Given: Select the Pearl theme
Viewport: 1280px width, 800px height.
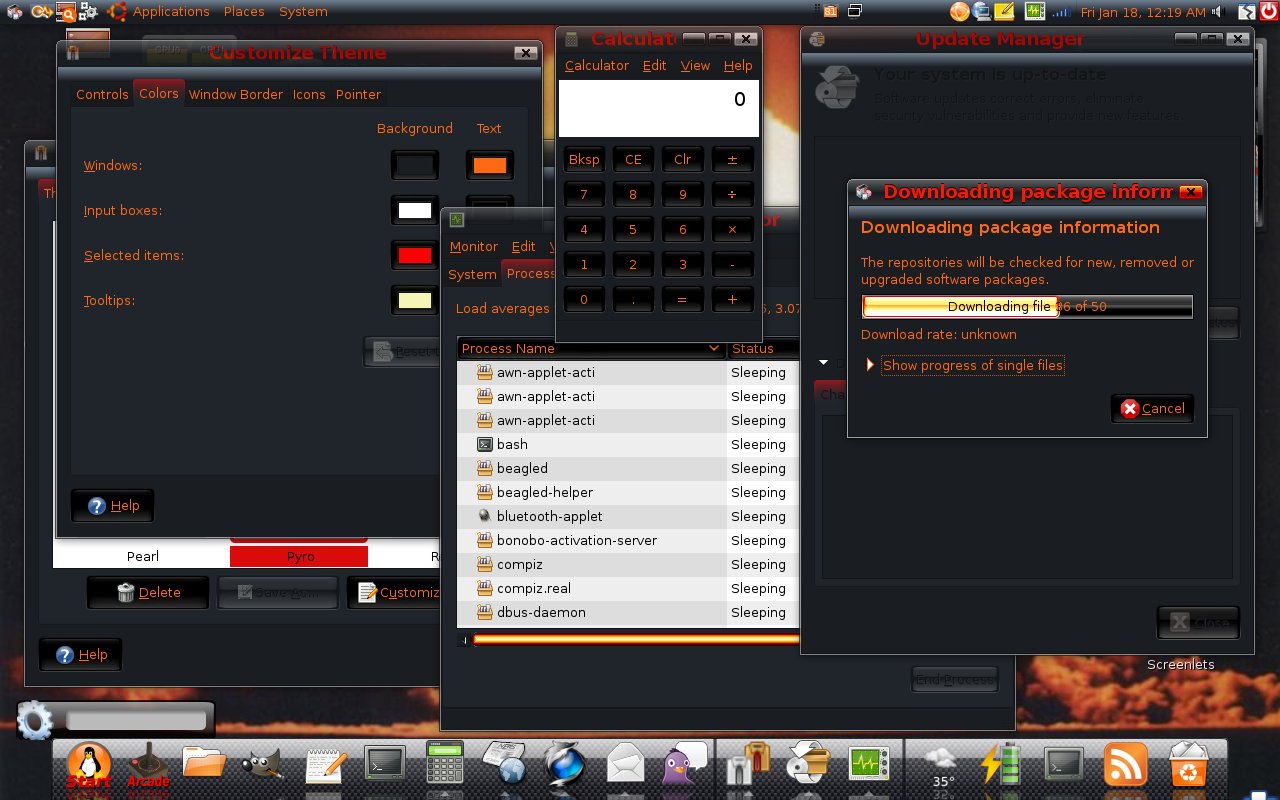Looking at the screenshot, I should (142, 556).
